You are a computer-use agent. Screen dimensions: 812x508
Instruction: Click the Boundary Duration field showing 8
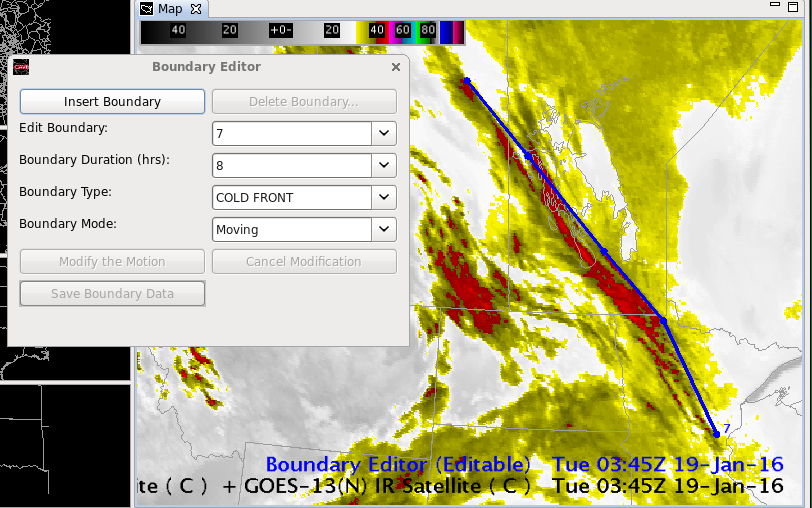tap(292, 166)
